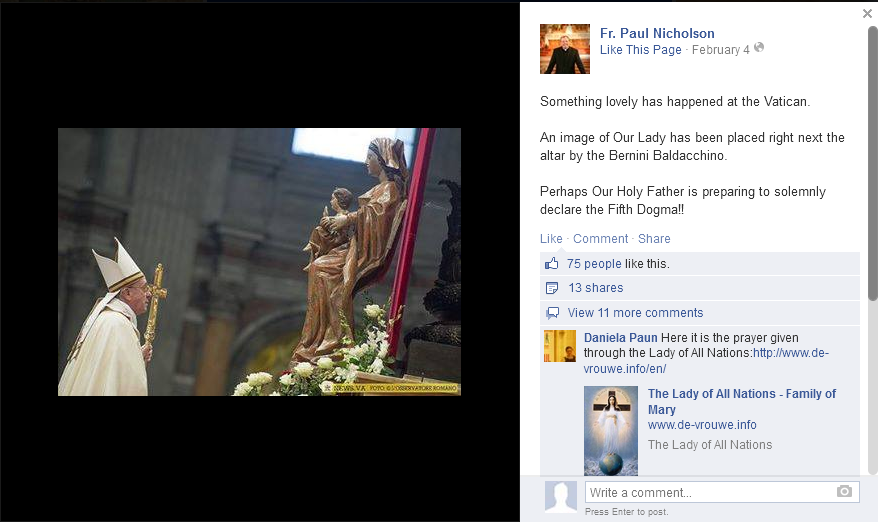Open The Lady of All Nations title link
This screenshot has width=878, height=522.
coord(741,402)
